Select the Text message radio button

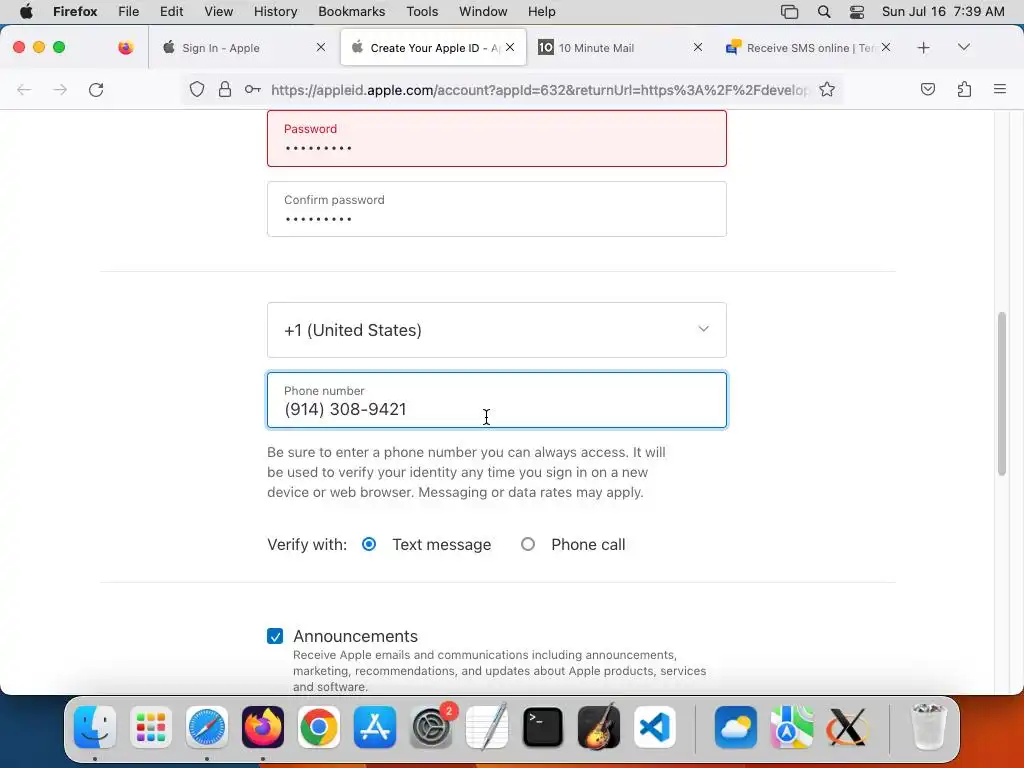point(369,544)
